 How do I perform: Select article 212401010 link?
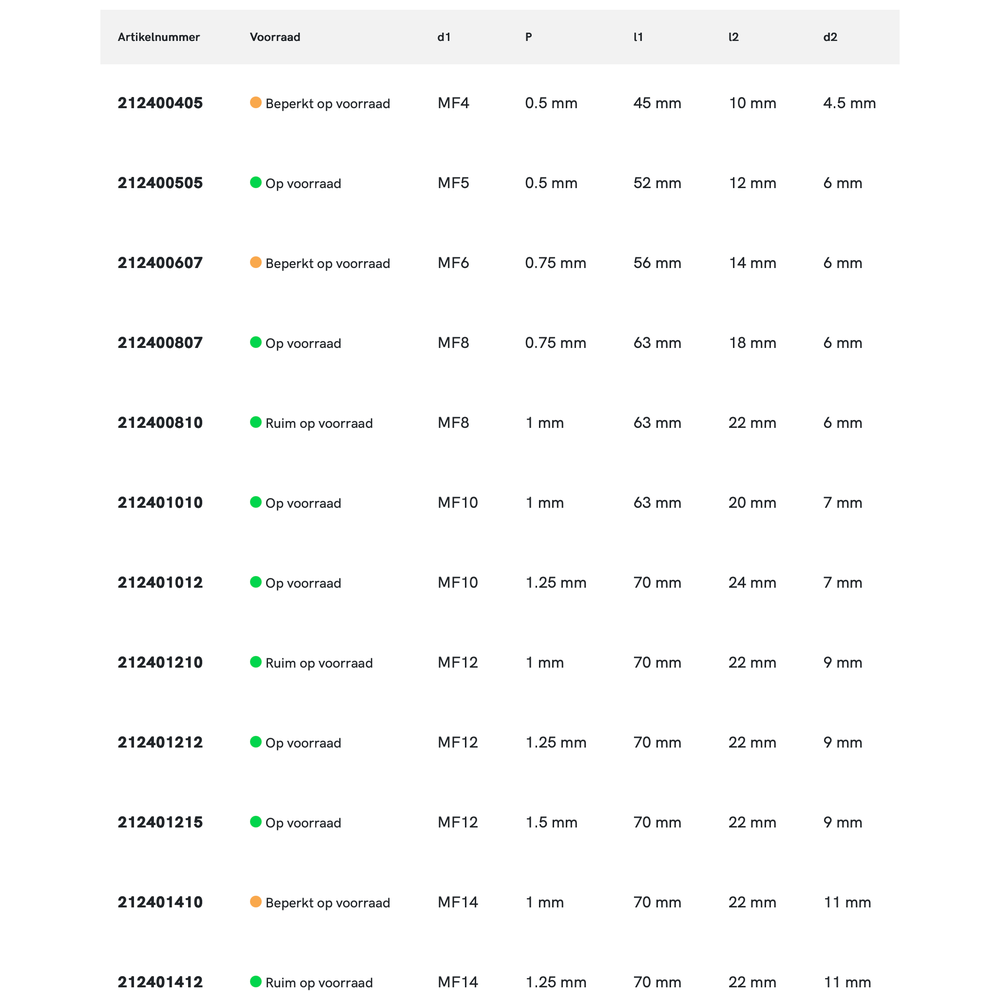(160, 503)
